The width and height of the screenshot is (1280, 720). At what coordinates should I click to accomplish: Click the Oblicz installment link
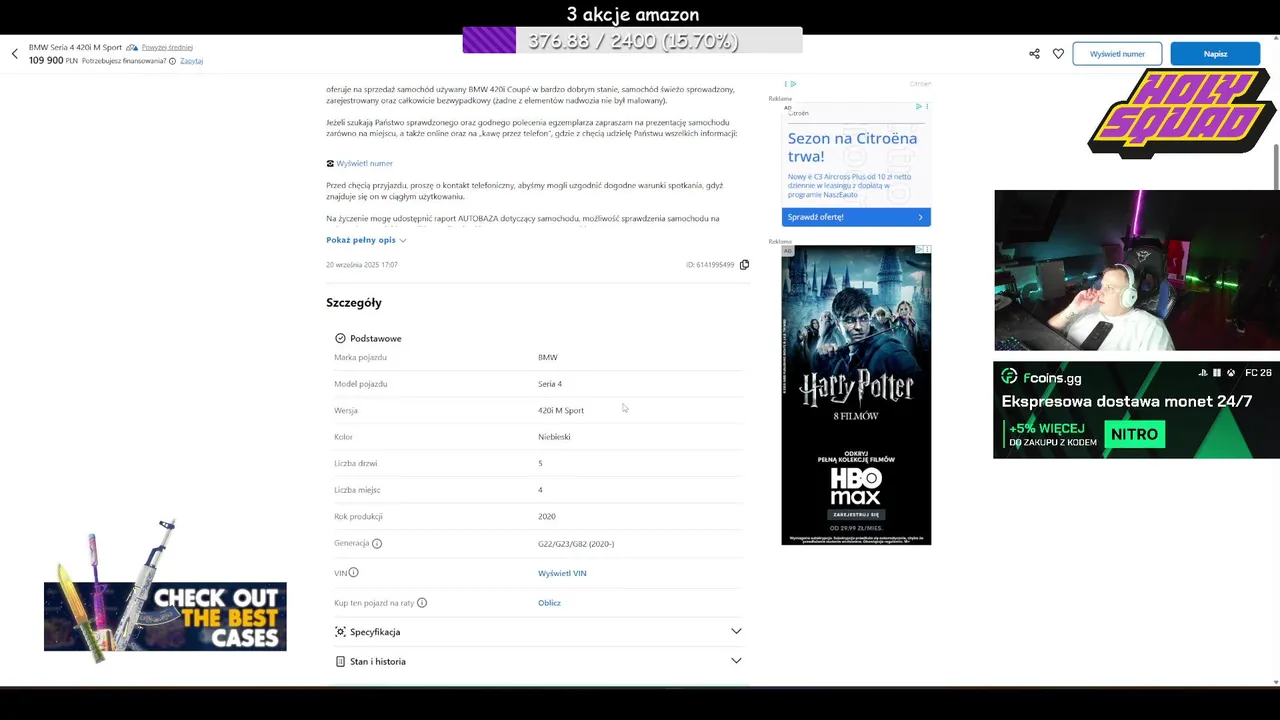click(x=549, y=603)
